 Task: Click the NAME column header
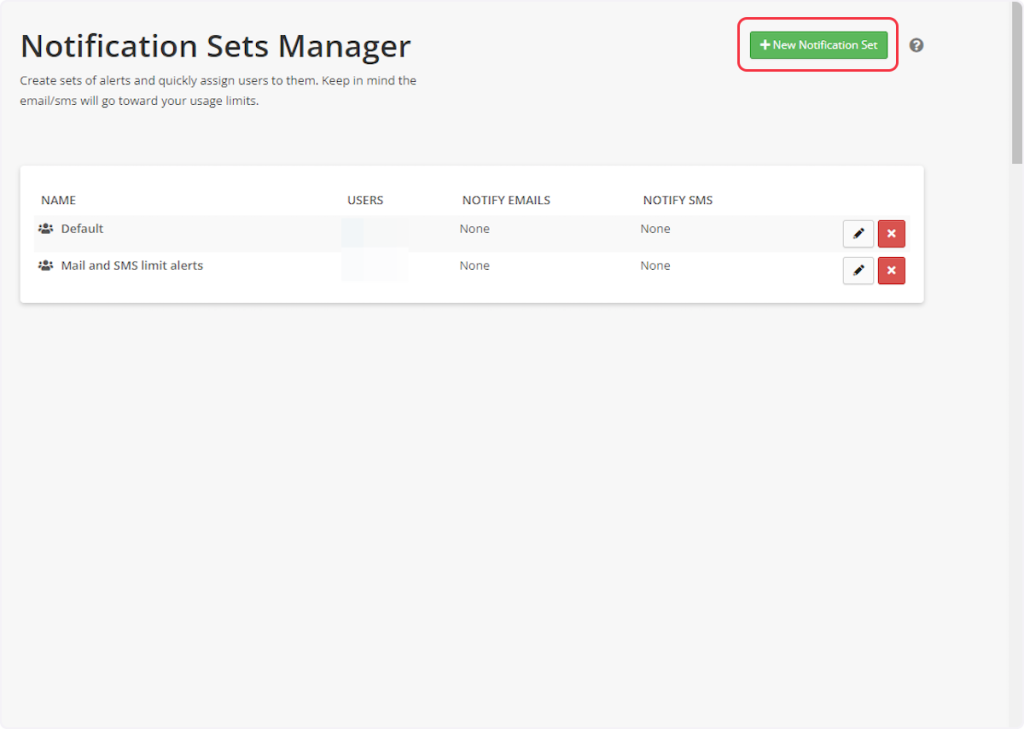[58, 200]
